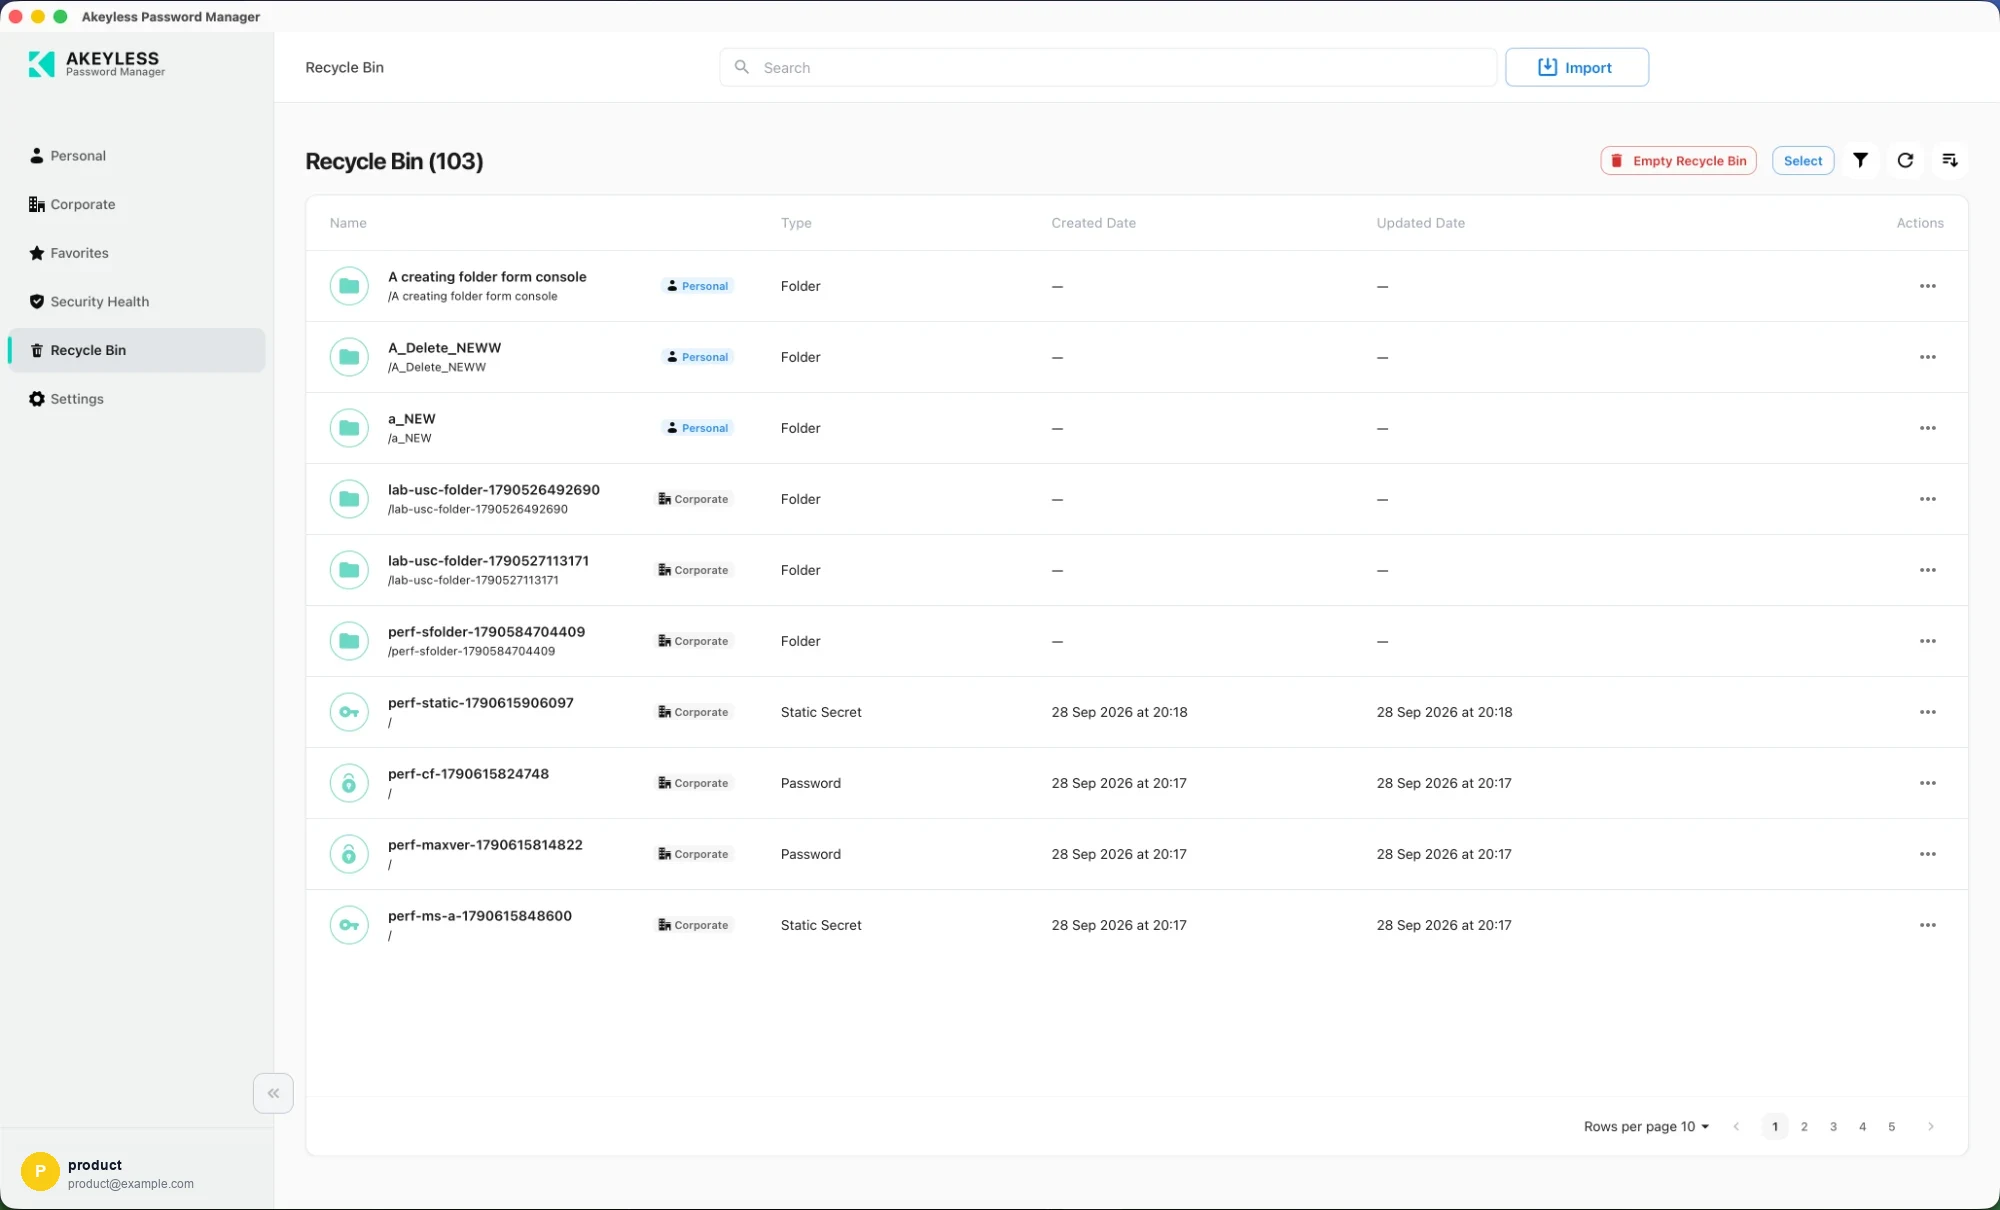Image resolution: width=2000 pixels, height=1210 pixels.
Task: Click the Select button
Action: click(1803, 160)
